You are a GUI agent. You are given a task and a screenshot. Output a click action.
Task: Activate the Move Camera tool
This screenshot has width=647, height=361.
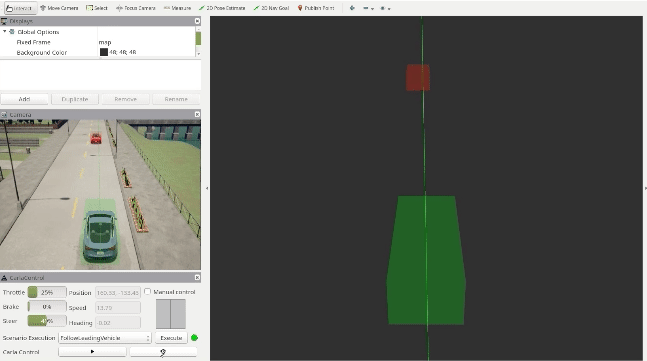click(x=59, y=8)
